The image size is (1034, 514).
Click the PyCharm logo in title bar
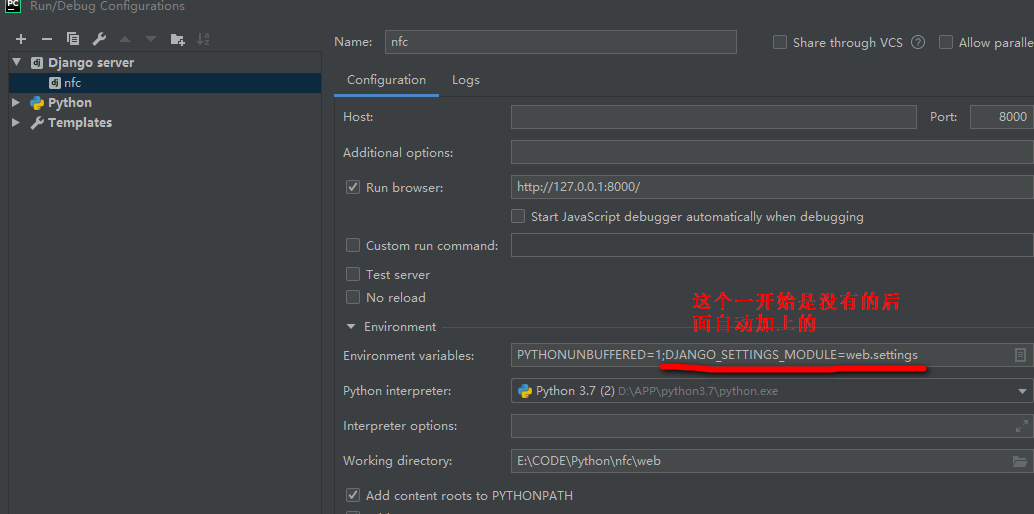(x=13, y=6)
